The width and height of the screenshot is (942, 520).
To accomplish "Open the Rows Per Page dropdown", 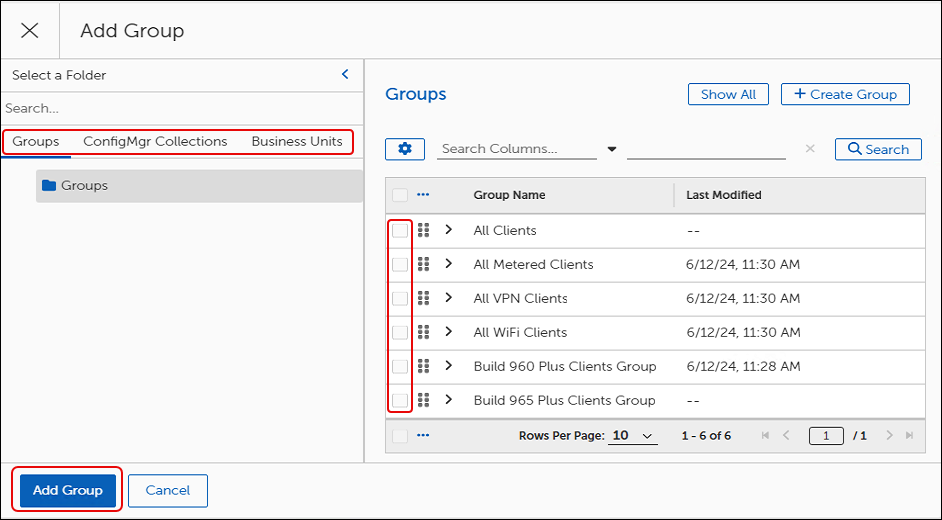I will pyautogui.click(x=633, y=436).
